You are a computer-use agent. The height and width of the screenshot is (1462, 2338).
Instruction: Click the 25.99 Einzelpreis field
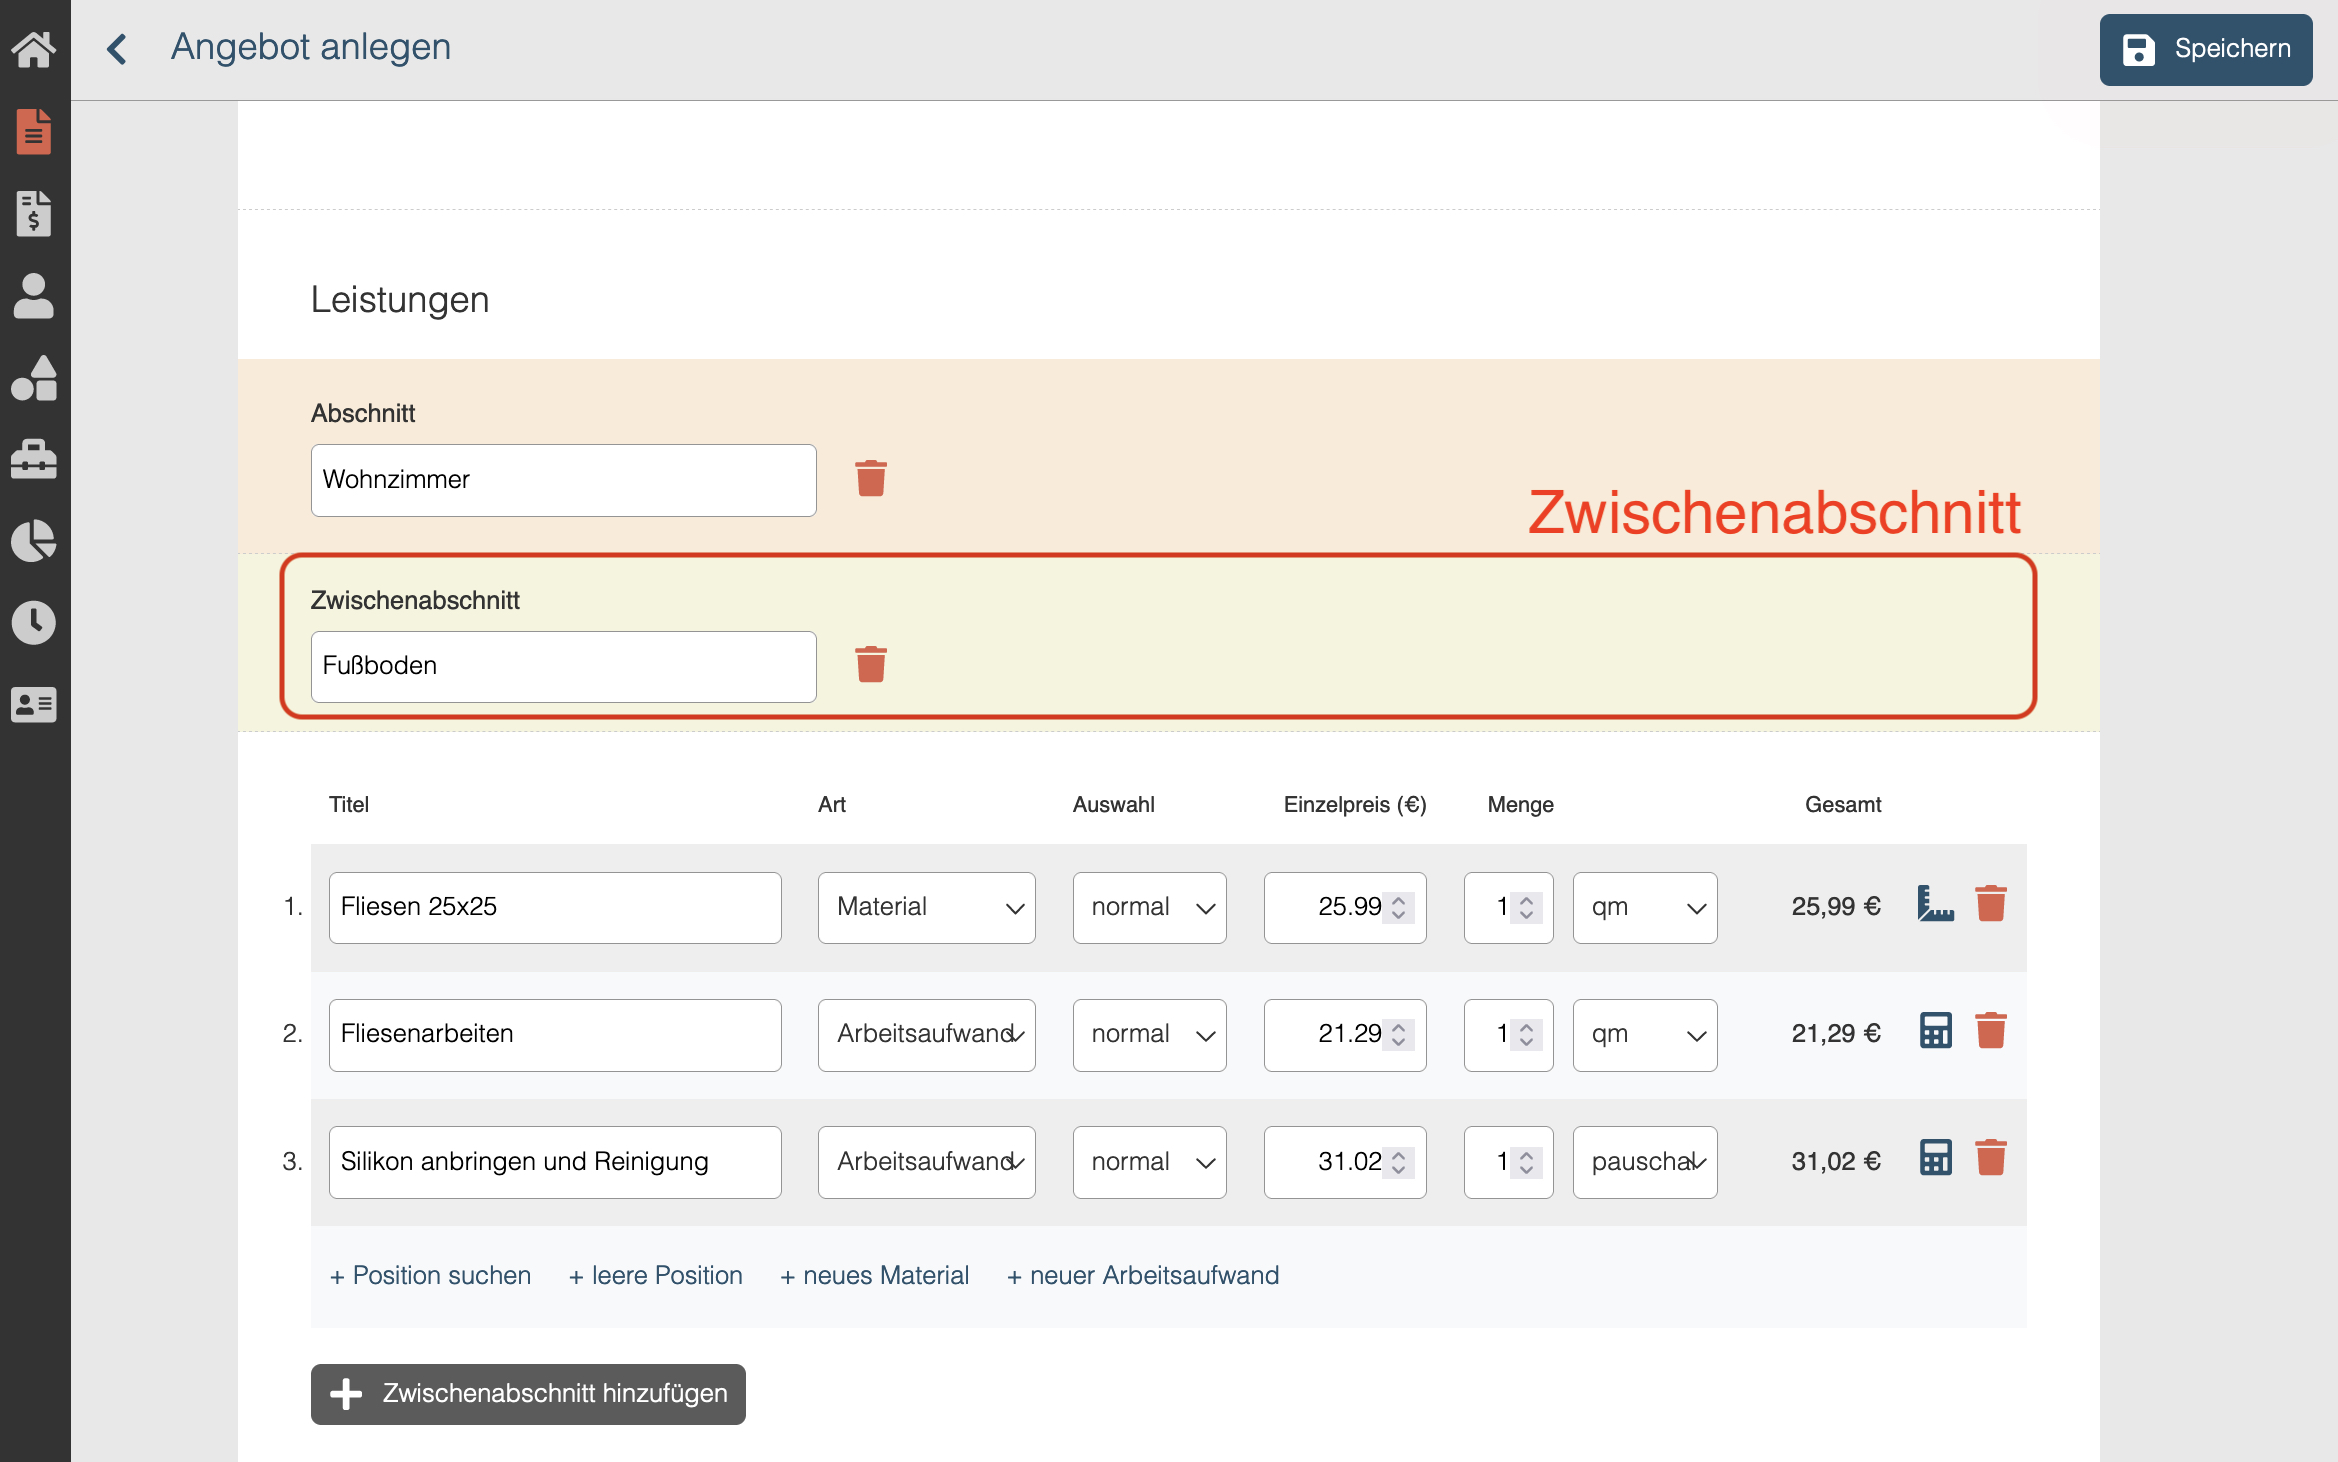[x=1345, y=907]
